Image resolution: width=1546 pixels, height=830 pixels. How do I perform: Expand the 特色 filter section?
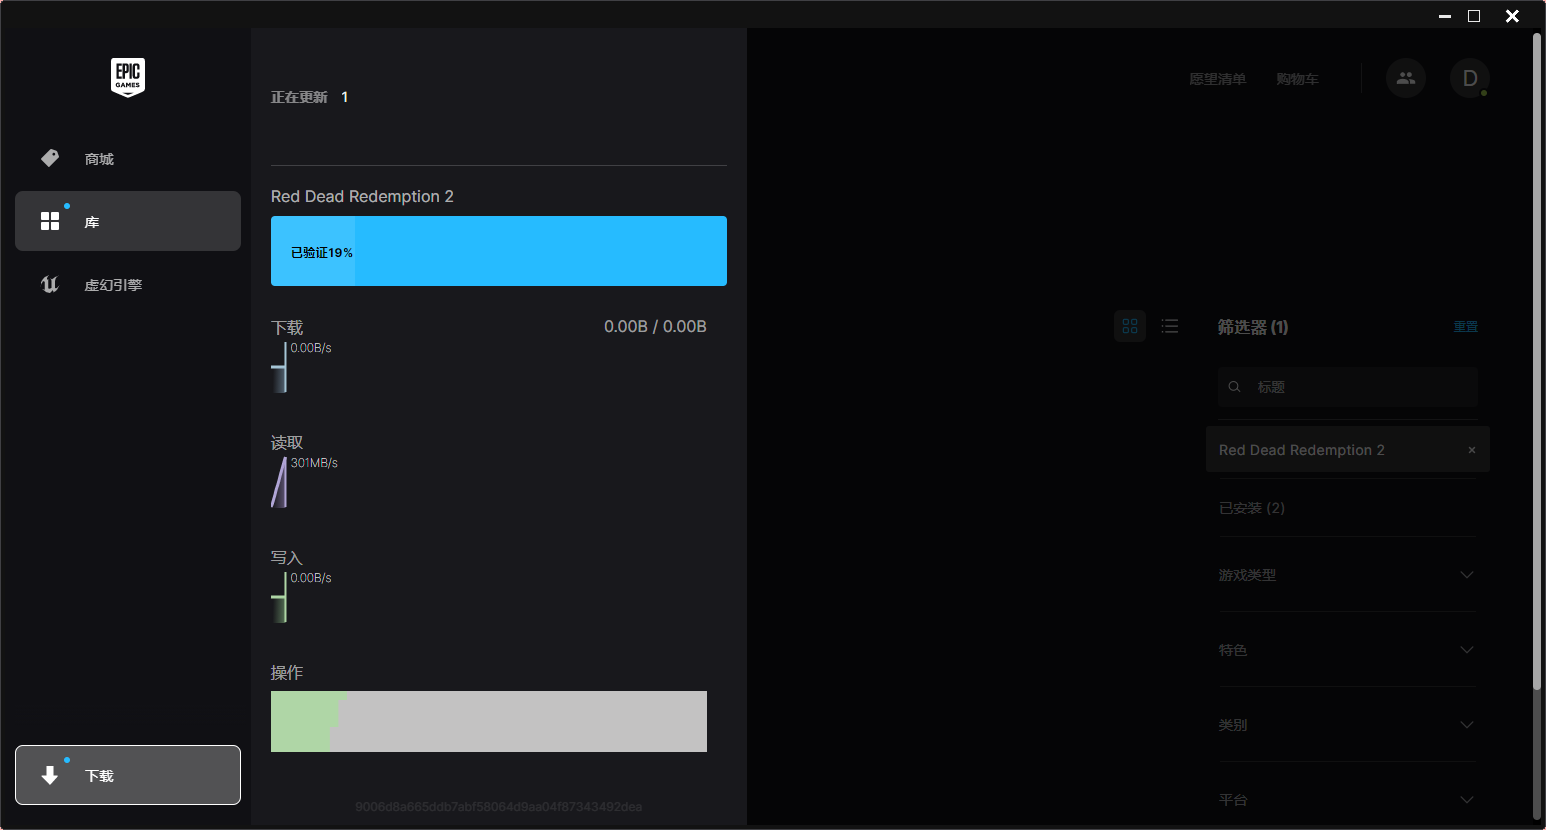1467,649
